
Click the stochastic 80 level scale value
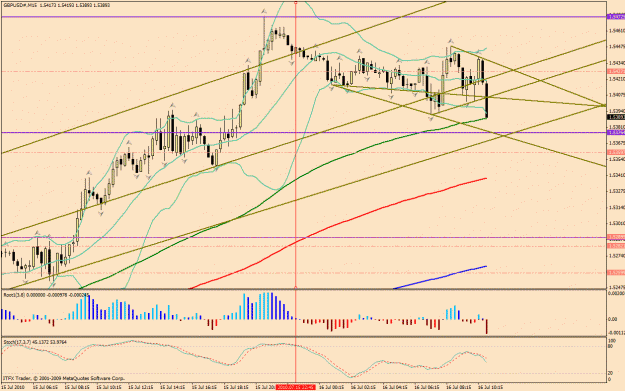pyautogui.click(x=610, y=346)
